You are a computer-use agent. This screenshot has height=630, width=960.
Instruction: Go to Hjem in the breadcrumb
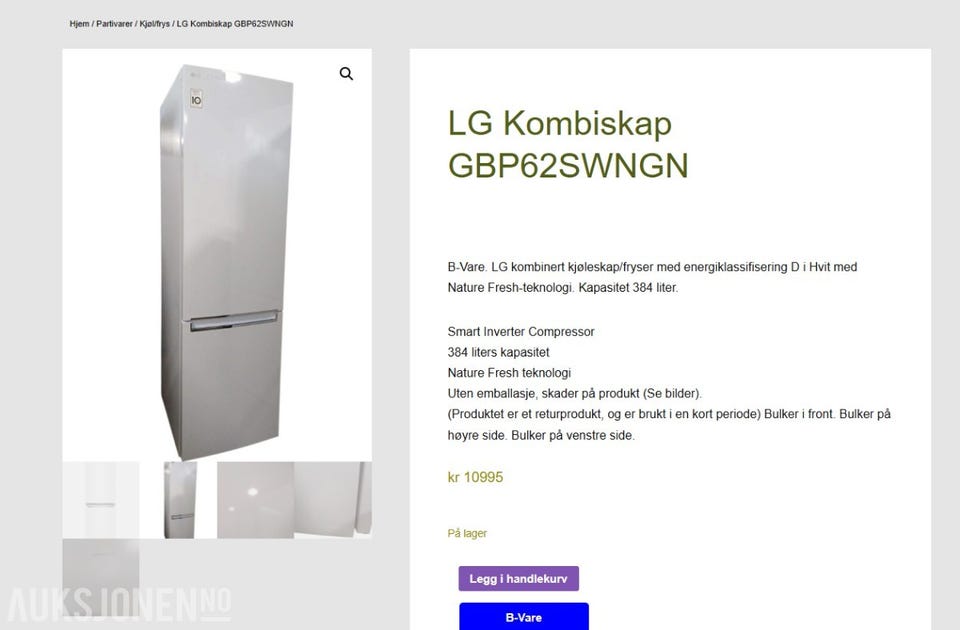click(79, 24)
